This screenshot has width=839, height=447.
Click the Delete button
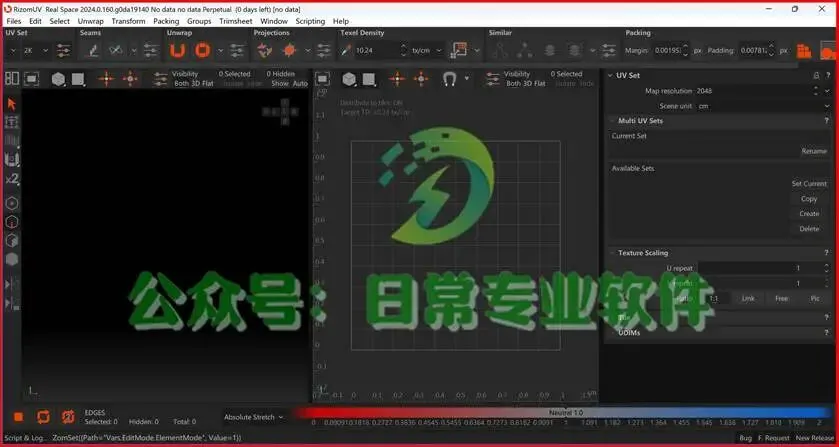[809, 229]
